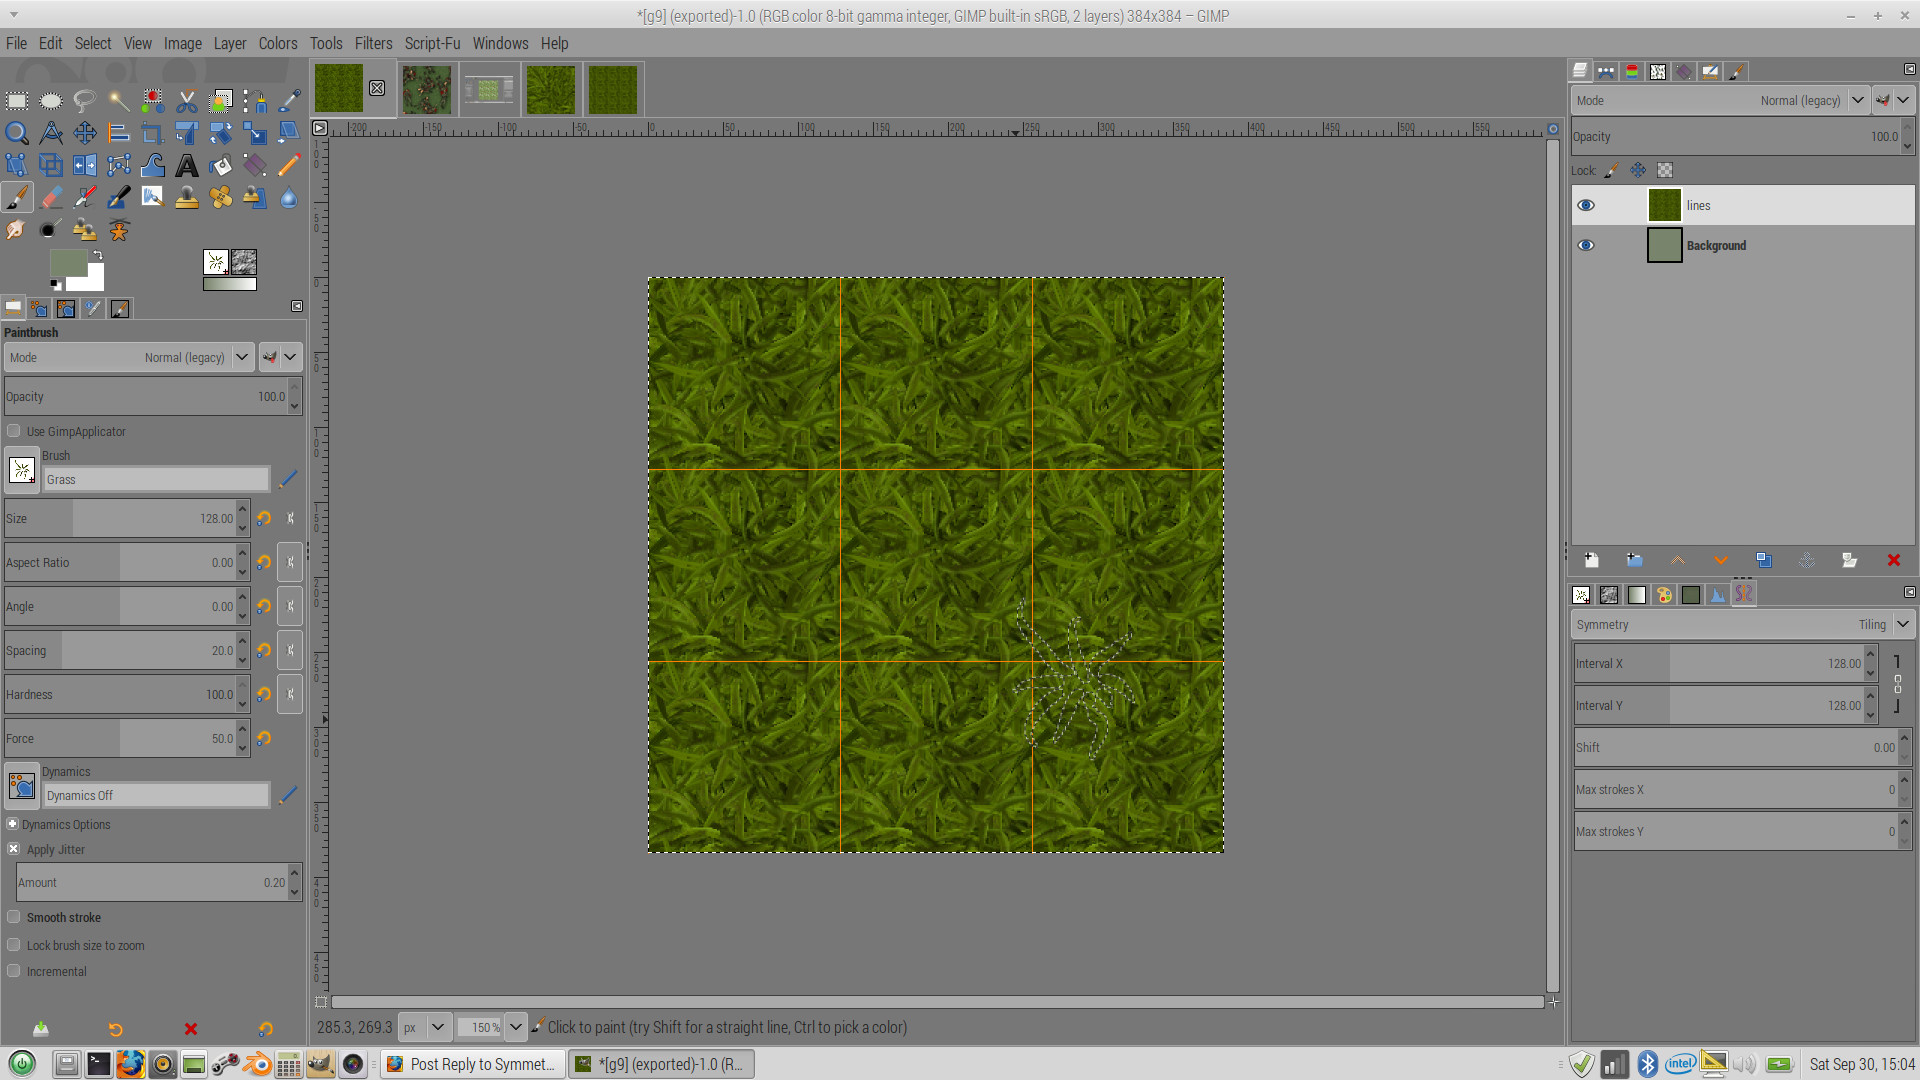Select the Heal tool bandage icon
Screen dimensions: 1920x1080
(x=221, y=198)
